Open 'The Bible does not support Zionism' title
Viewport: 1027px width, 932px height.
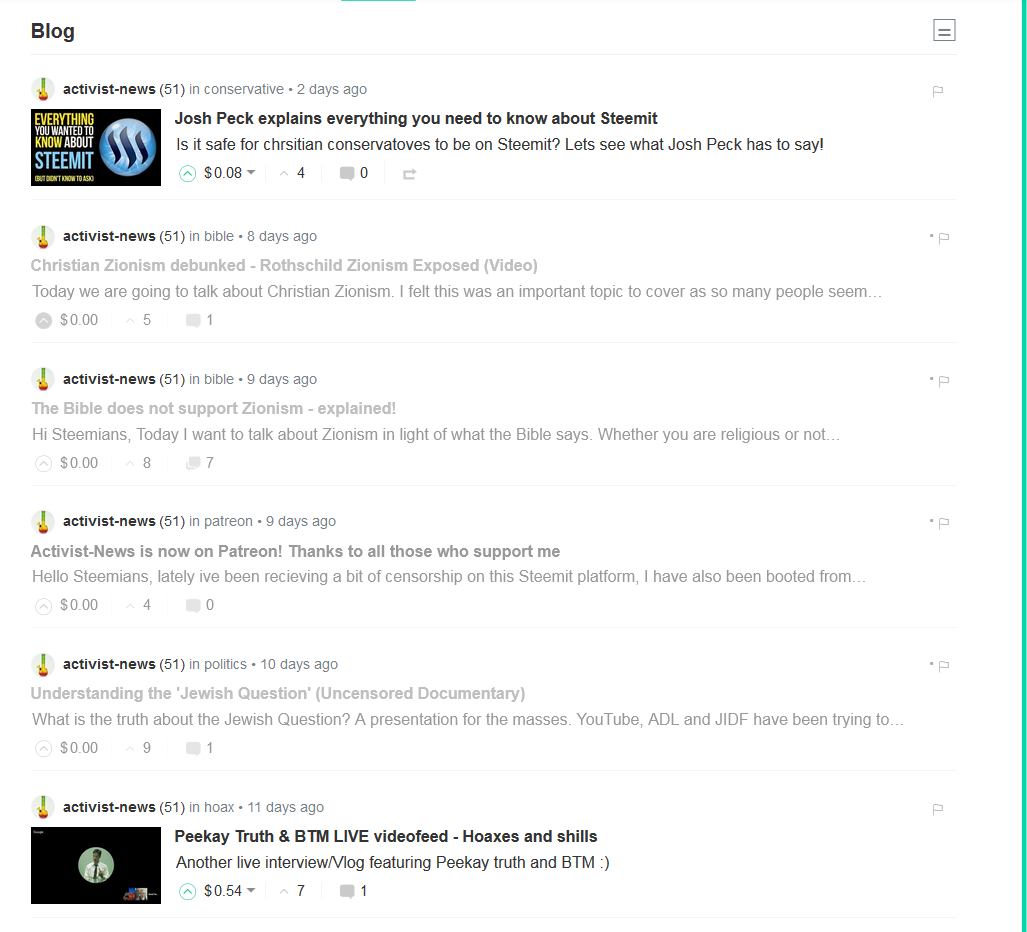(214, 408)
